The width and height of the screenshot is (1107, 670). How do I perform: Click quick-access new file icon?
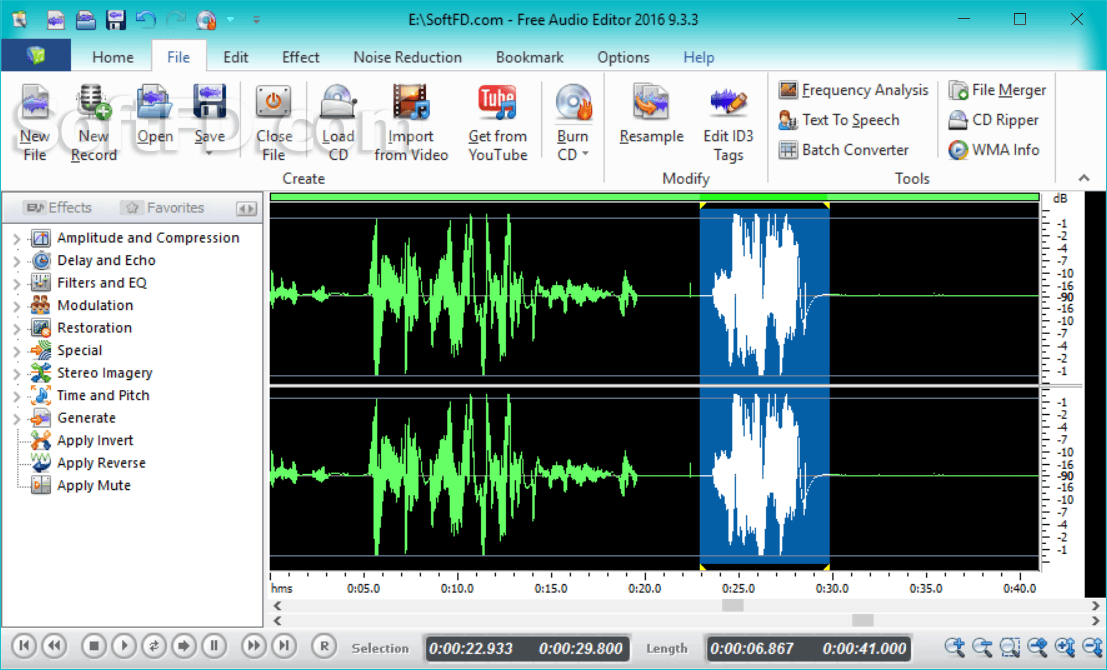tap(56, 19)
